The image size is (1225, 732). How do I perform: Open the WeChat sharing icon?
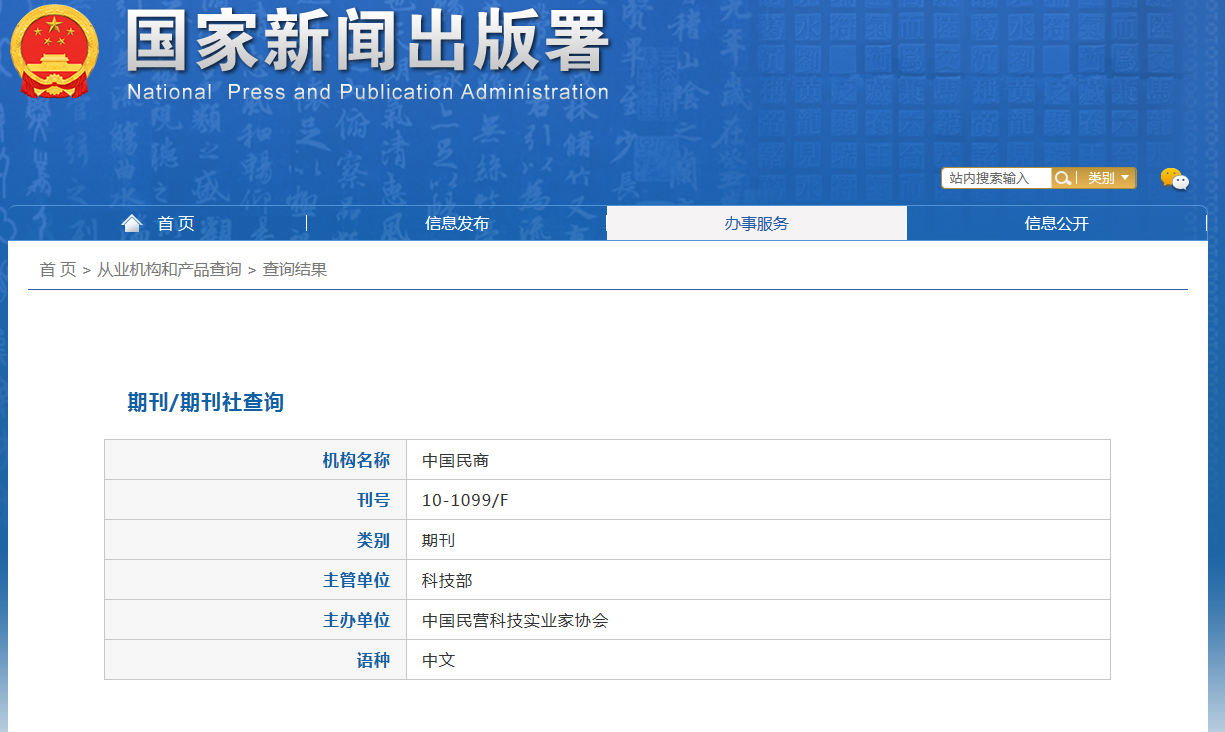click(1176, 180)
